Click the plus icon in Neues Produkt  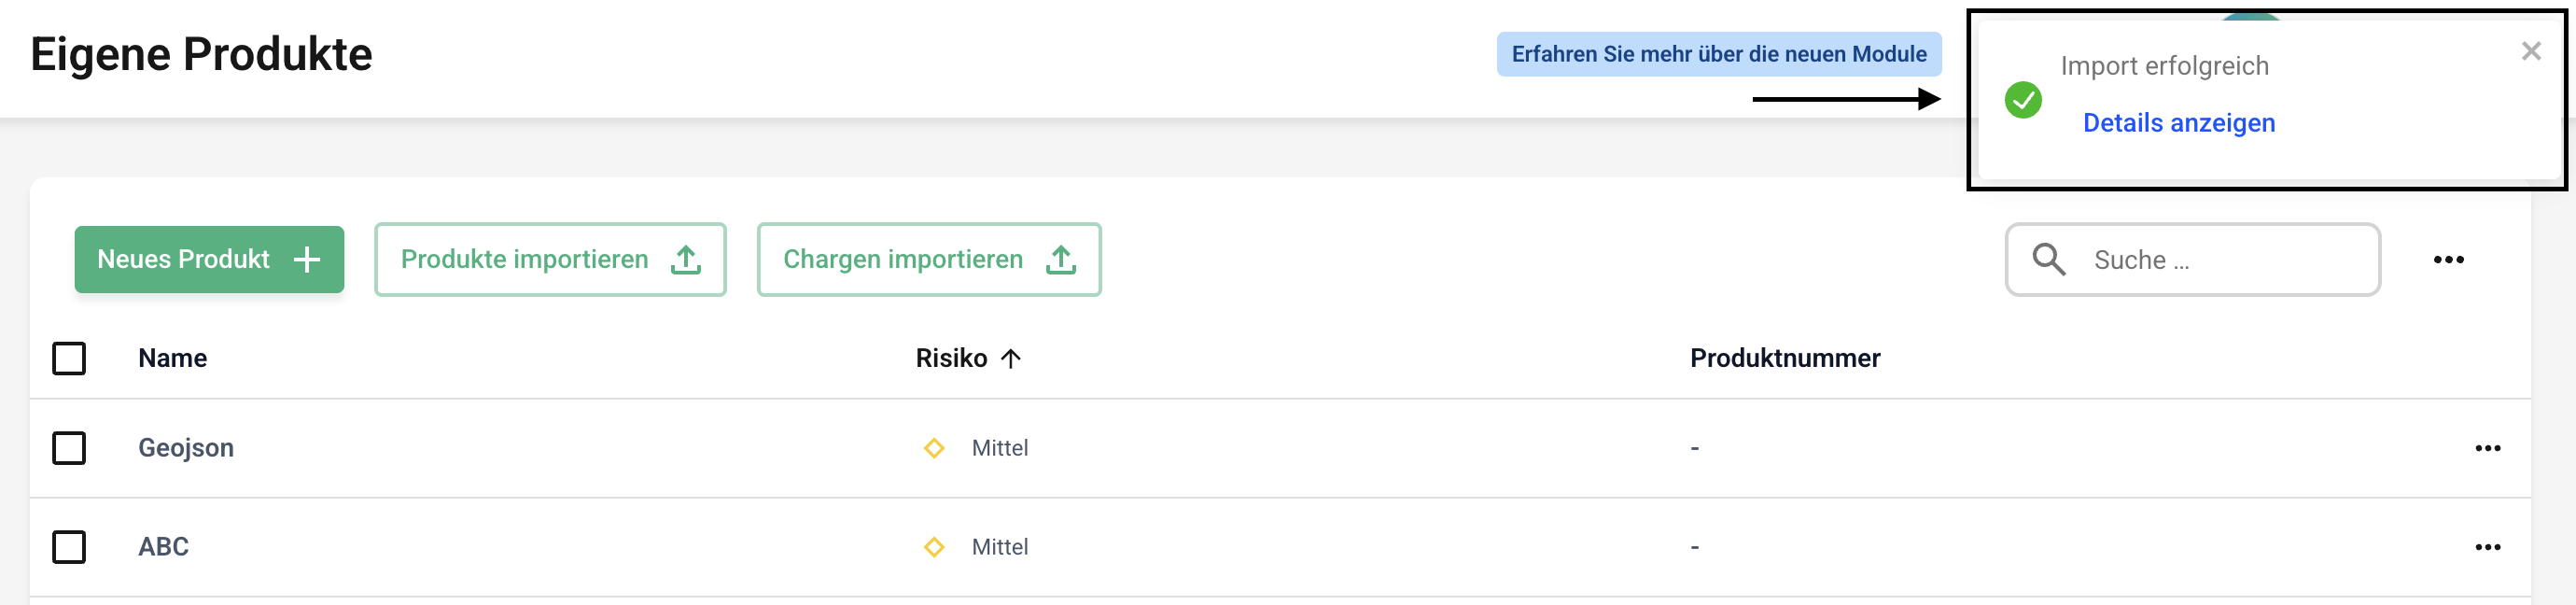pos(307,260)
